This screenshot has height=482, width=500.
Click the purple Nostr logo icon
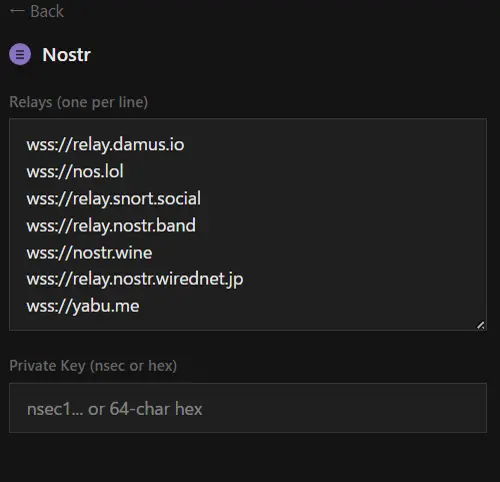click(20, 54)
